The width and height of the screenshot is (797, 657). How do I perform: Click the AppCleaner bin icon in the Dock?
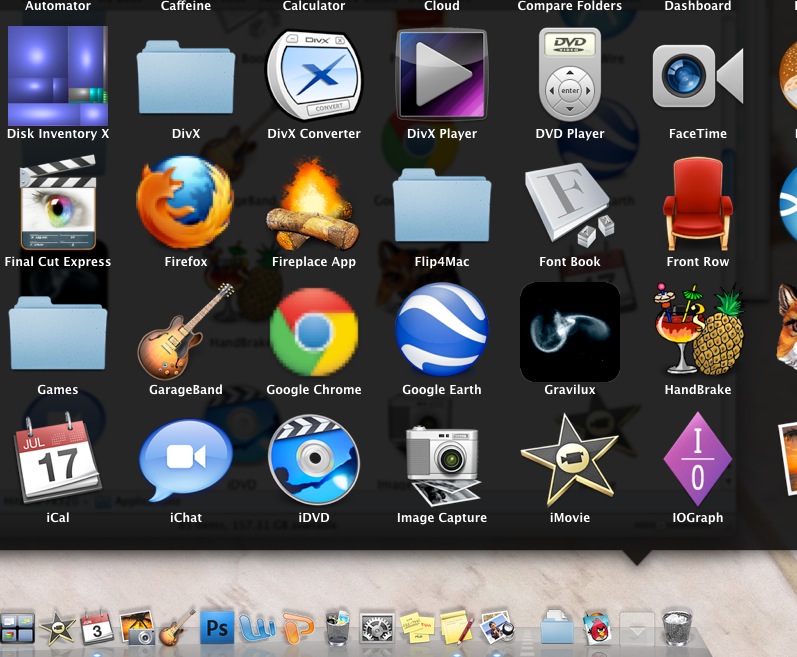point(337,628)
